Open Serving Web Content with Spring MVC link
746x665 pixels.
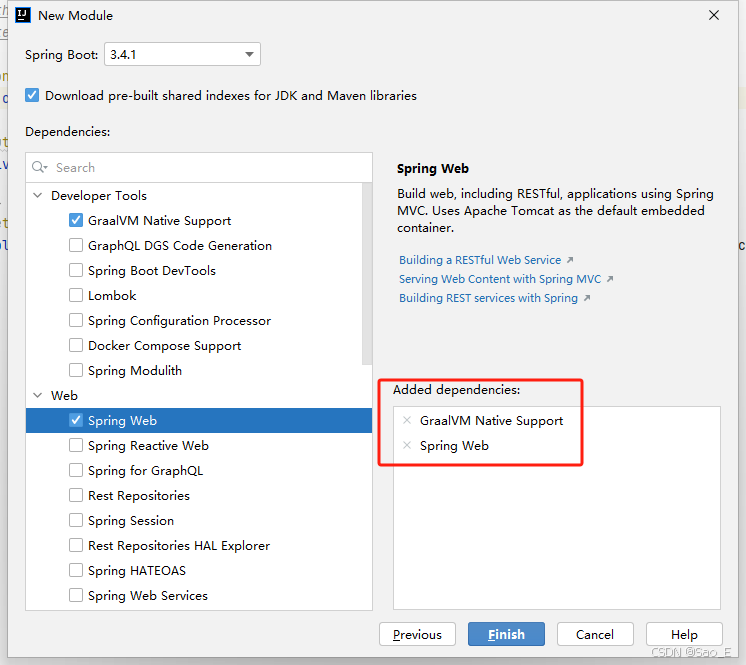point(500,279)
